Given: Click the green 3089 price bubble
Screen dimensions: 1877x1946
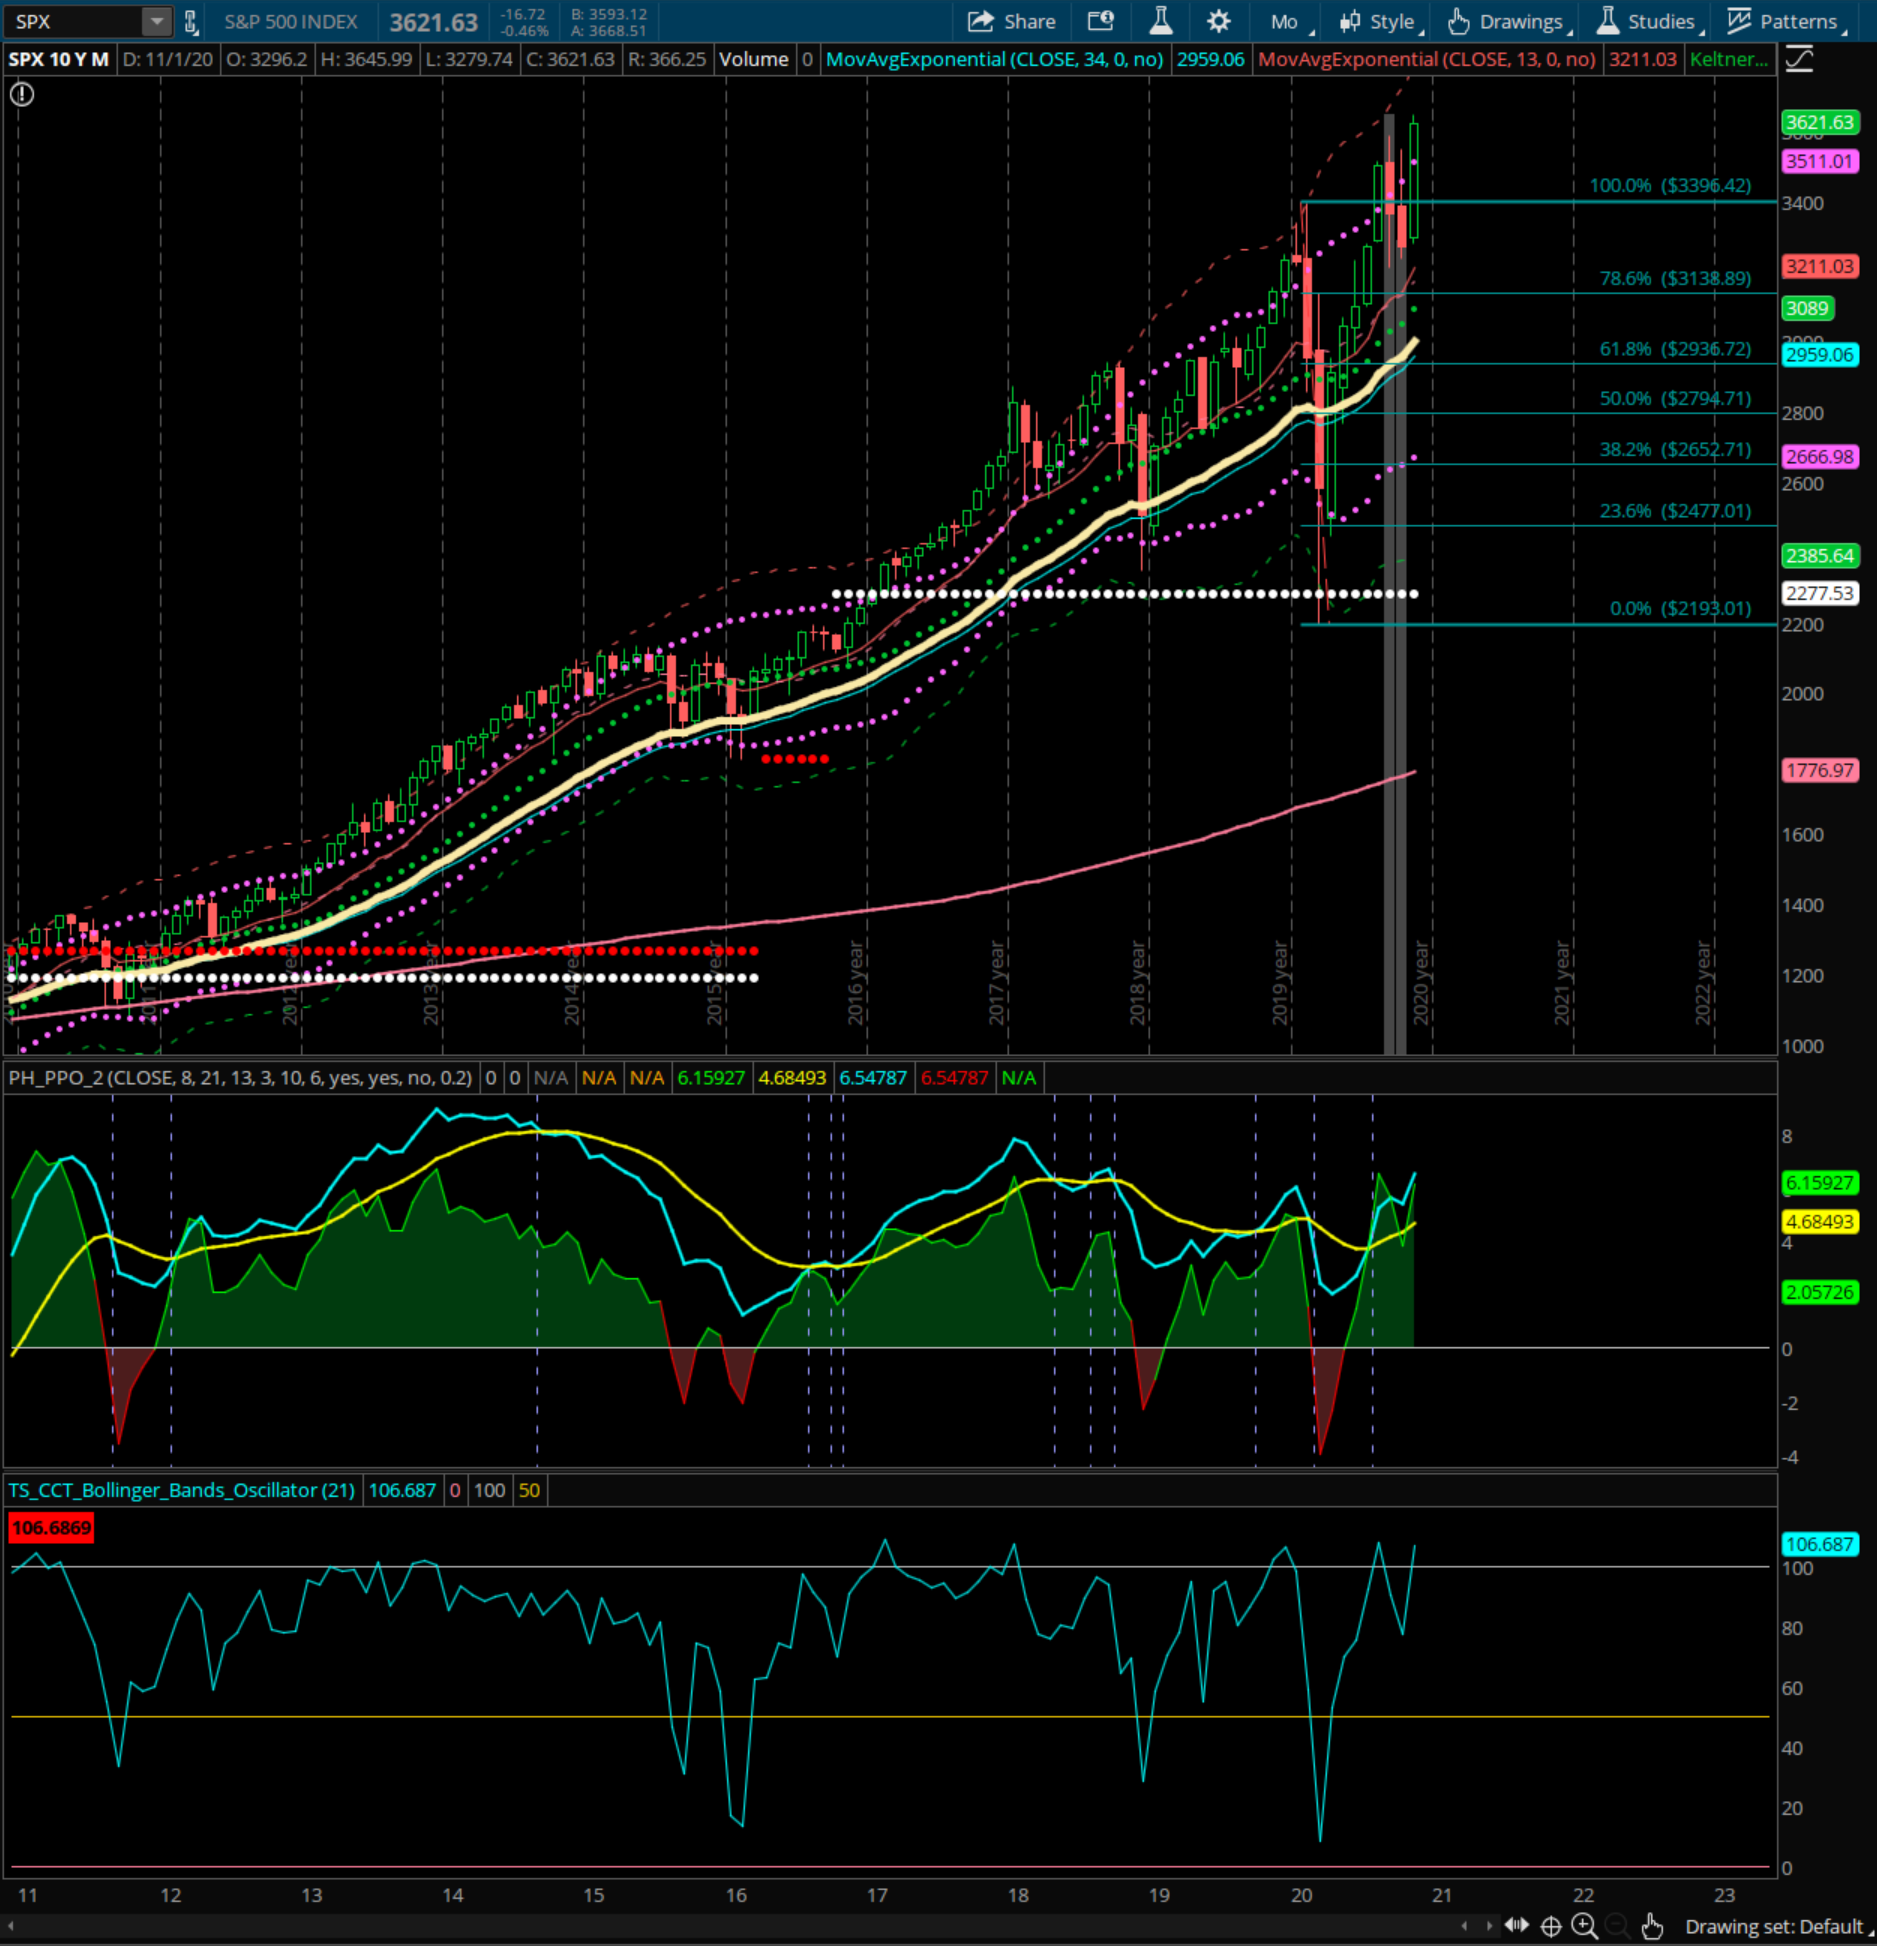Looking at the screenshot, I should pos(1808,308).
